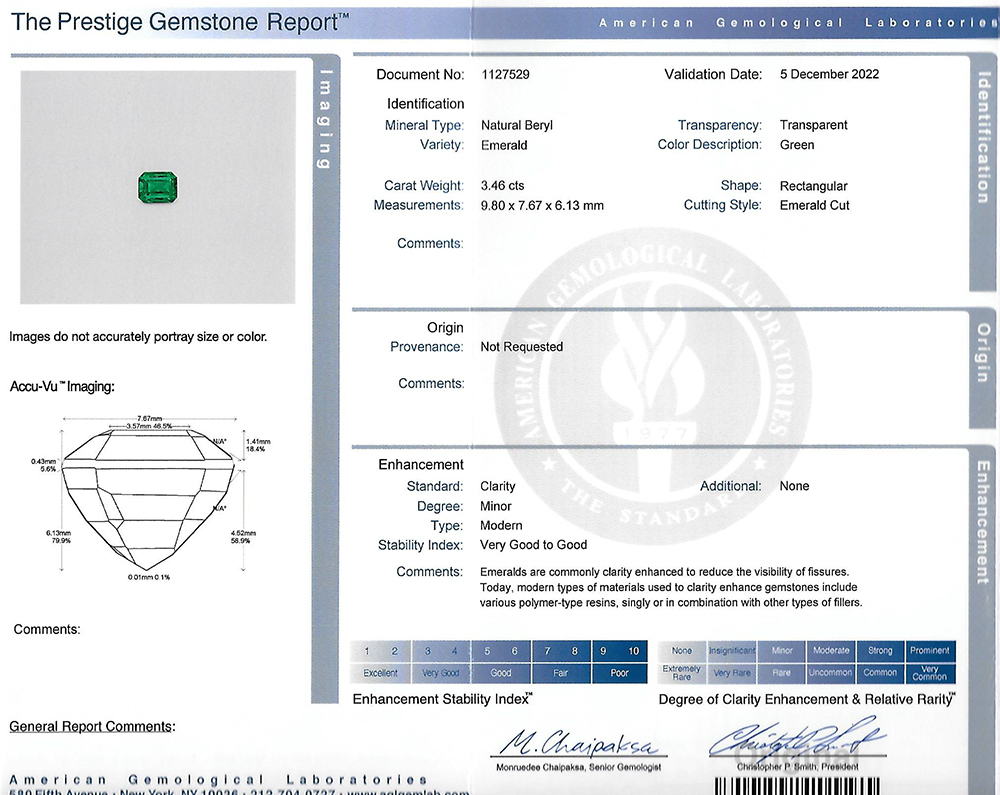The width and height of the screenshot is (1000, 795).
Task: Click the 'Monruedee Chaipaksa, Senior Gemologist' caption
Action: click(x=578, y=767)
